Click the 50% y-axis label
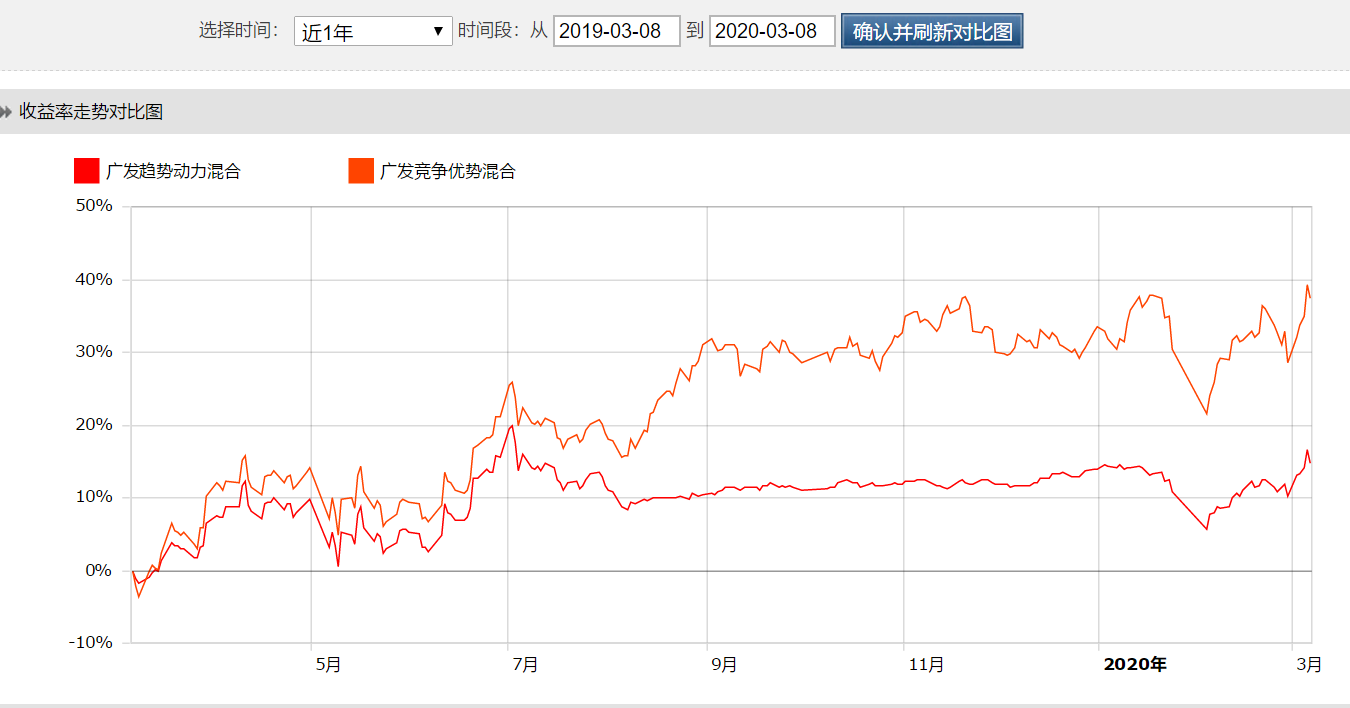This screenshot has height=708, width=1350. 95,206
